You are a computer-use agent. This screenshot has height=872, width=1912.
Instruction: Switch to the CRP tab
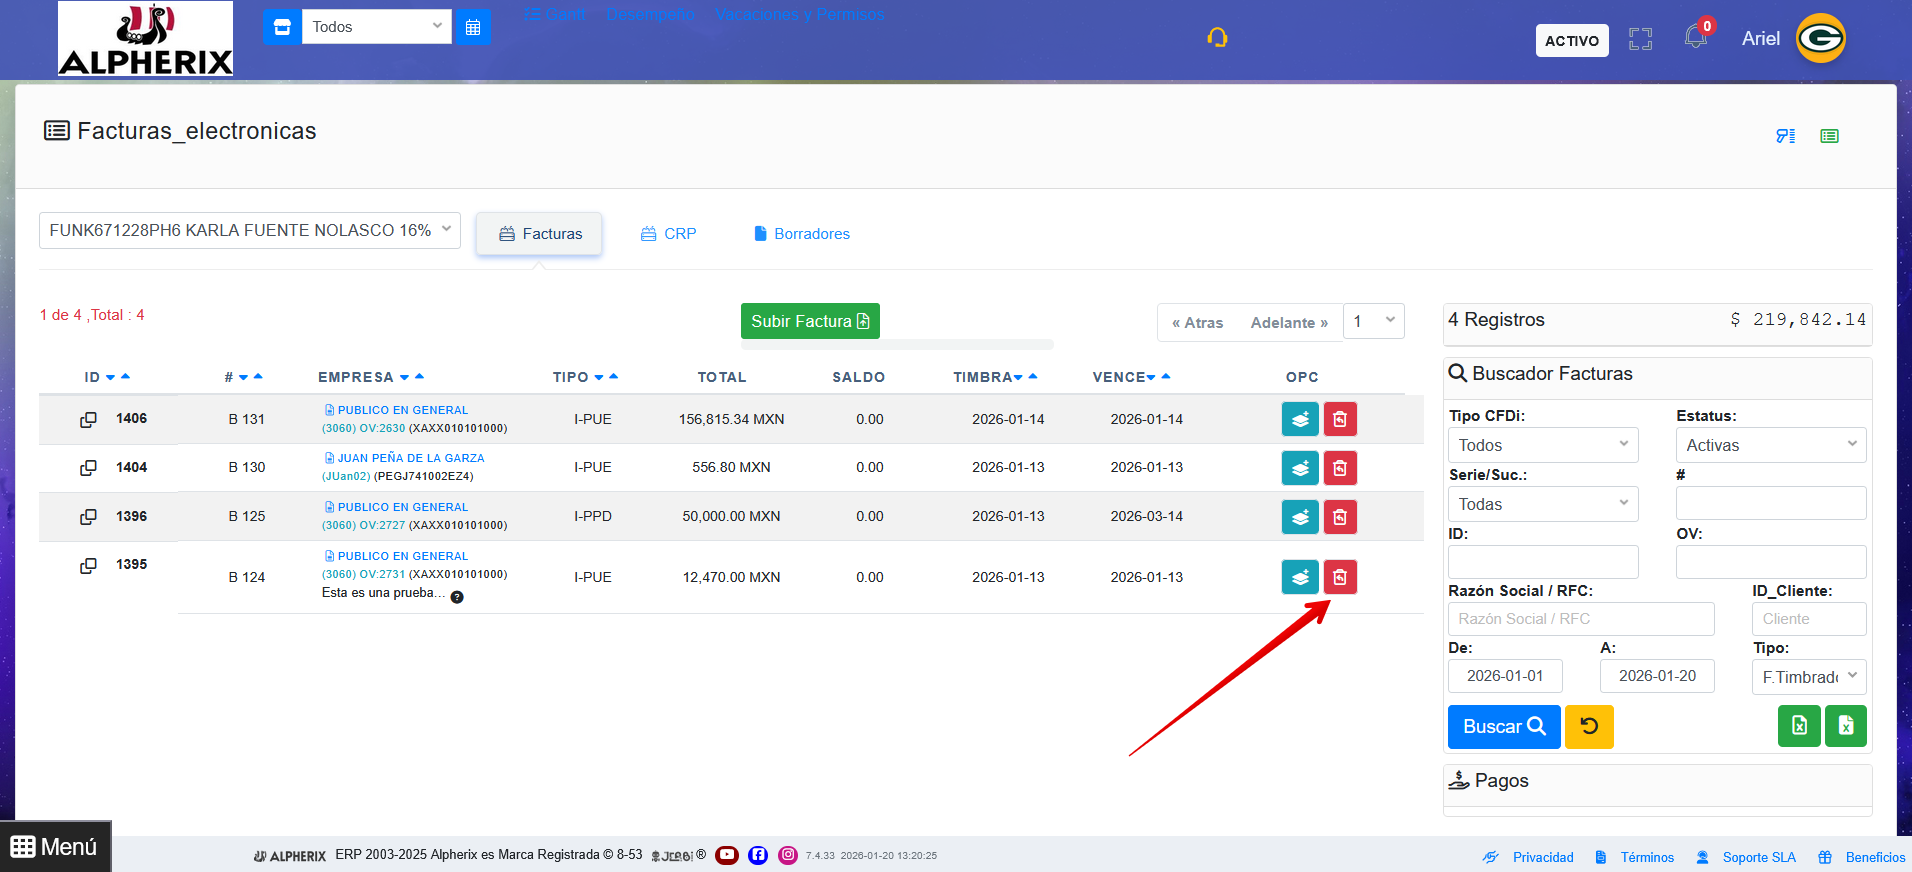pyautogui.click(x=669, y=234)
